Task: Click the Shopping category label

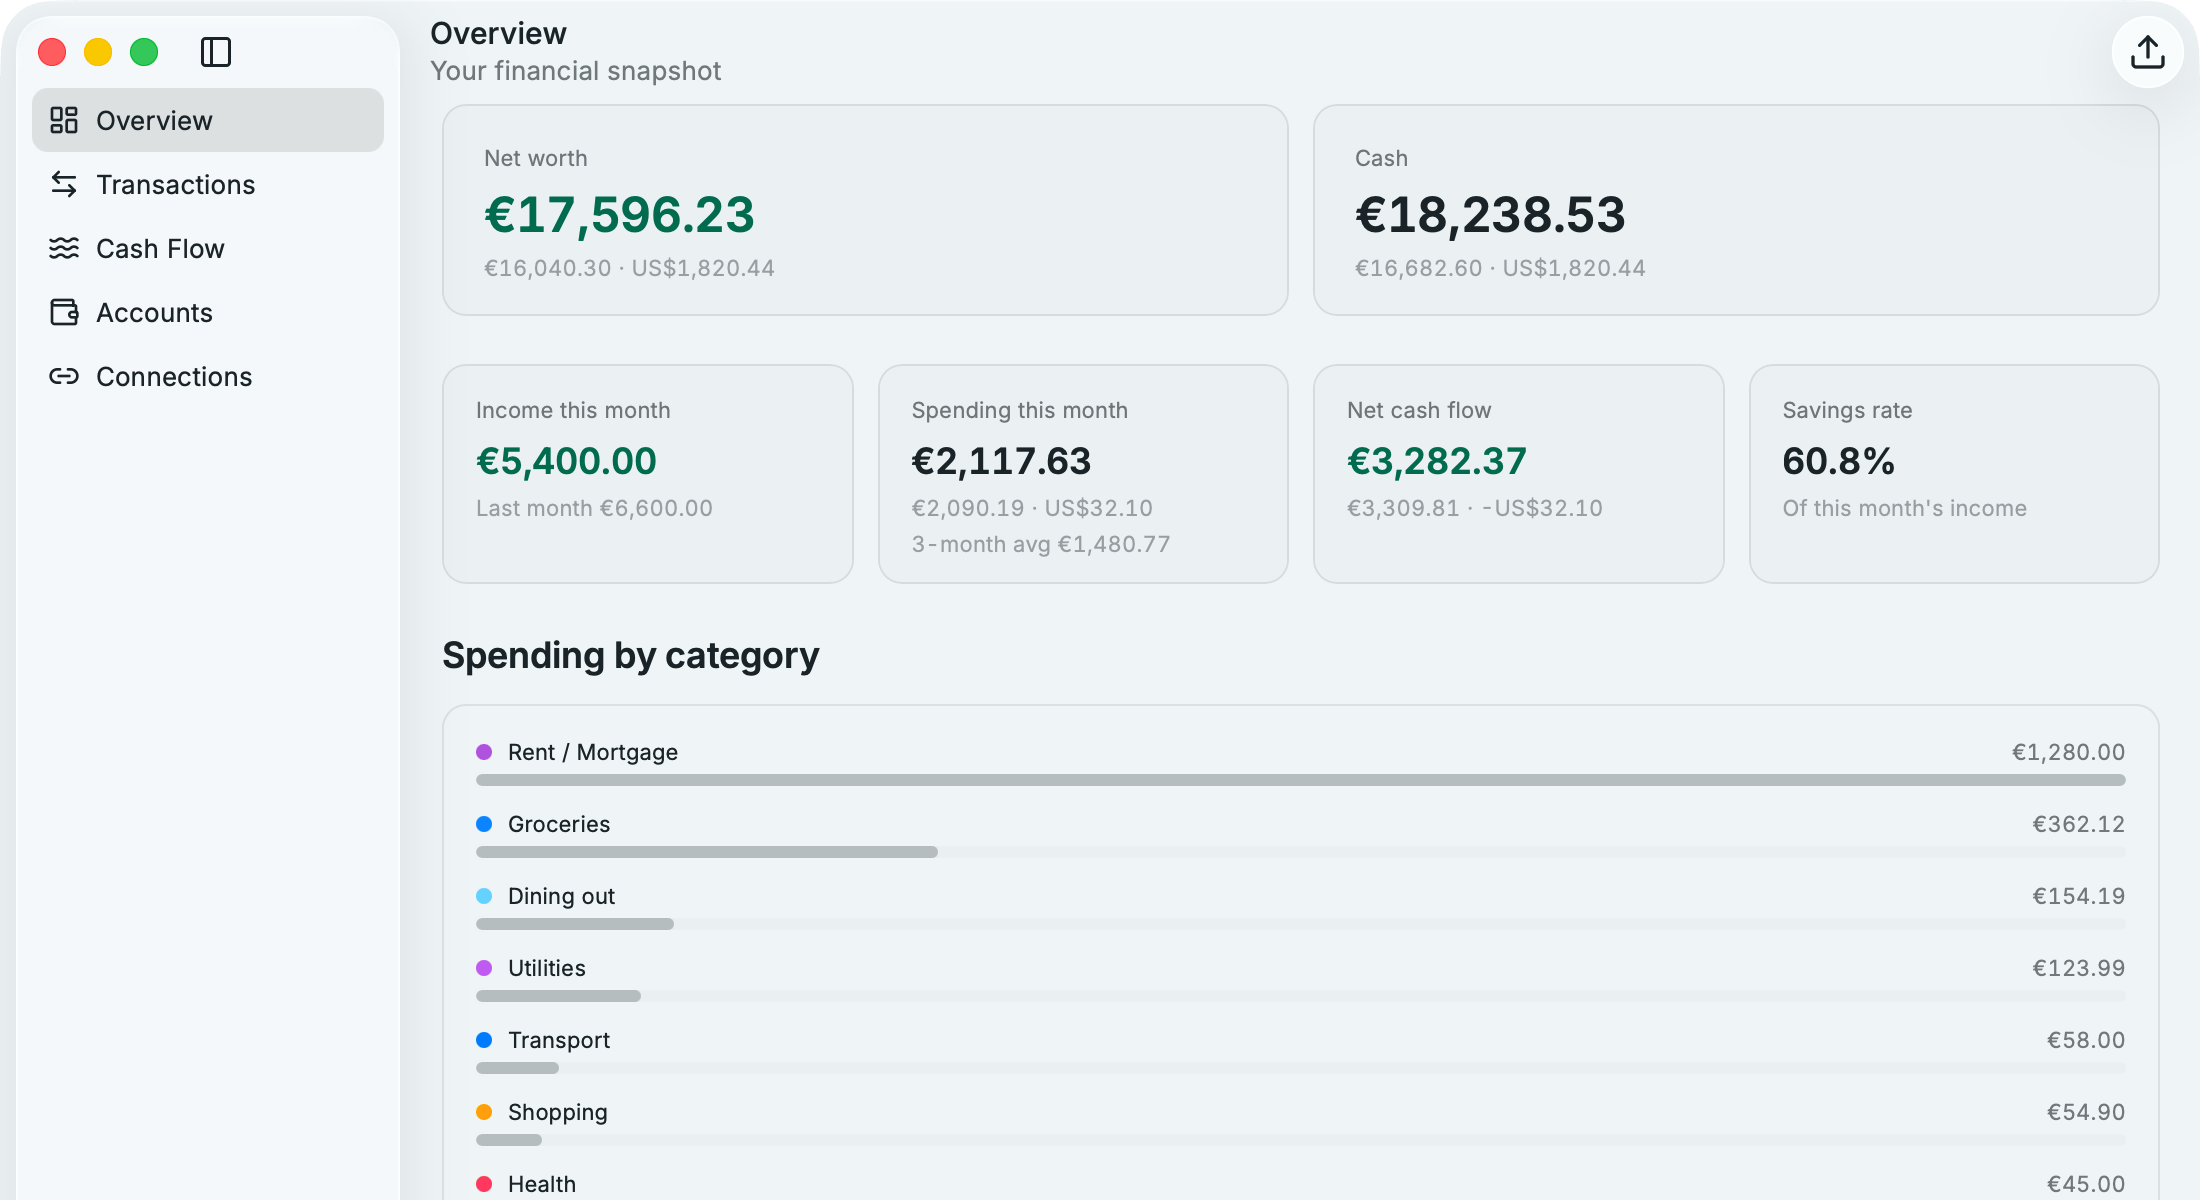Action: (x=558, y=1112)
